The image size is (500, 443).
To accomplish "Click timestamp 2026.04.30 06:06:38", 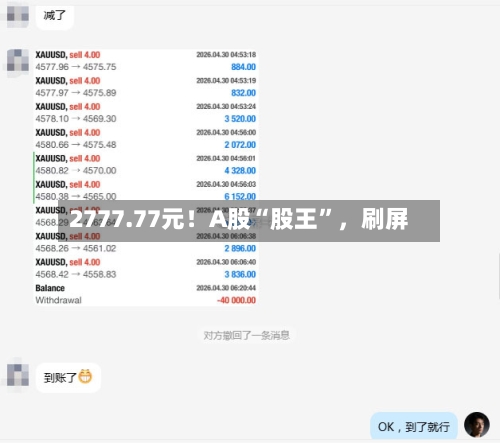I will (226, 236).
